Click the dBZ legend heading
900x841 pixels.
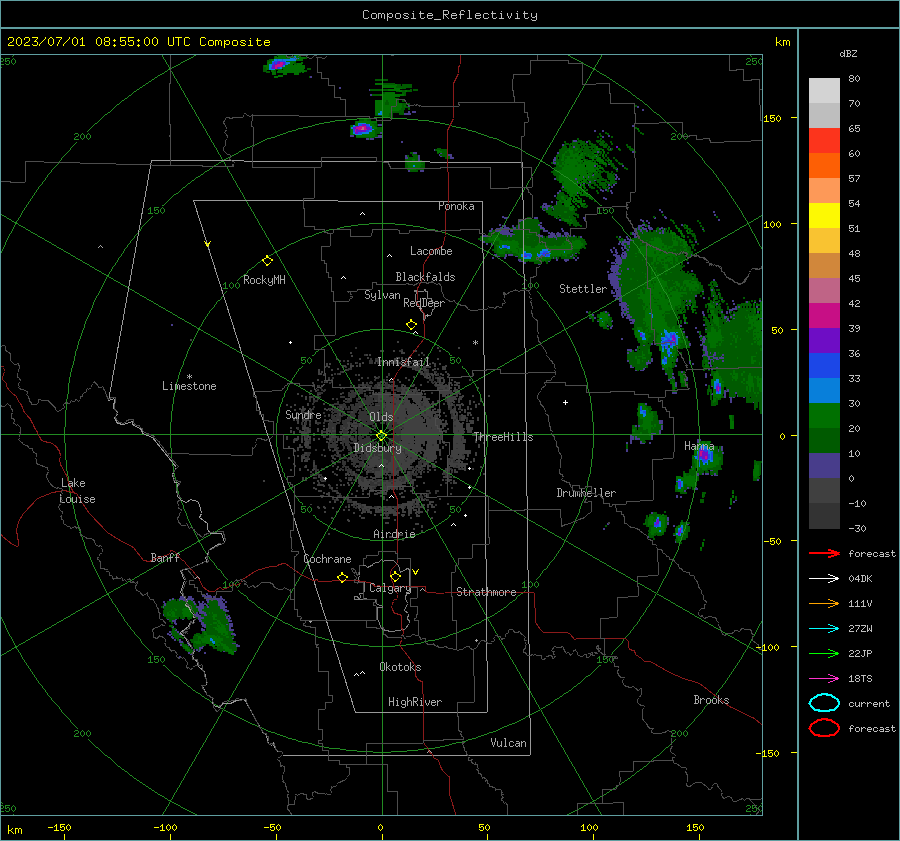(848, 53)
